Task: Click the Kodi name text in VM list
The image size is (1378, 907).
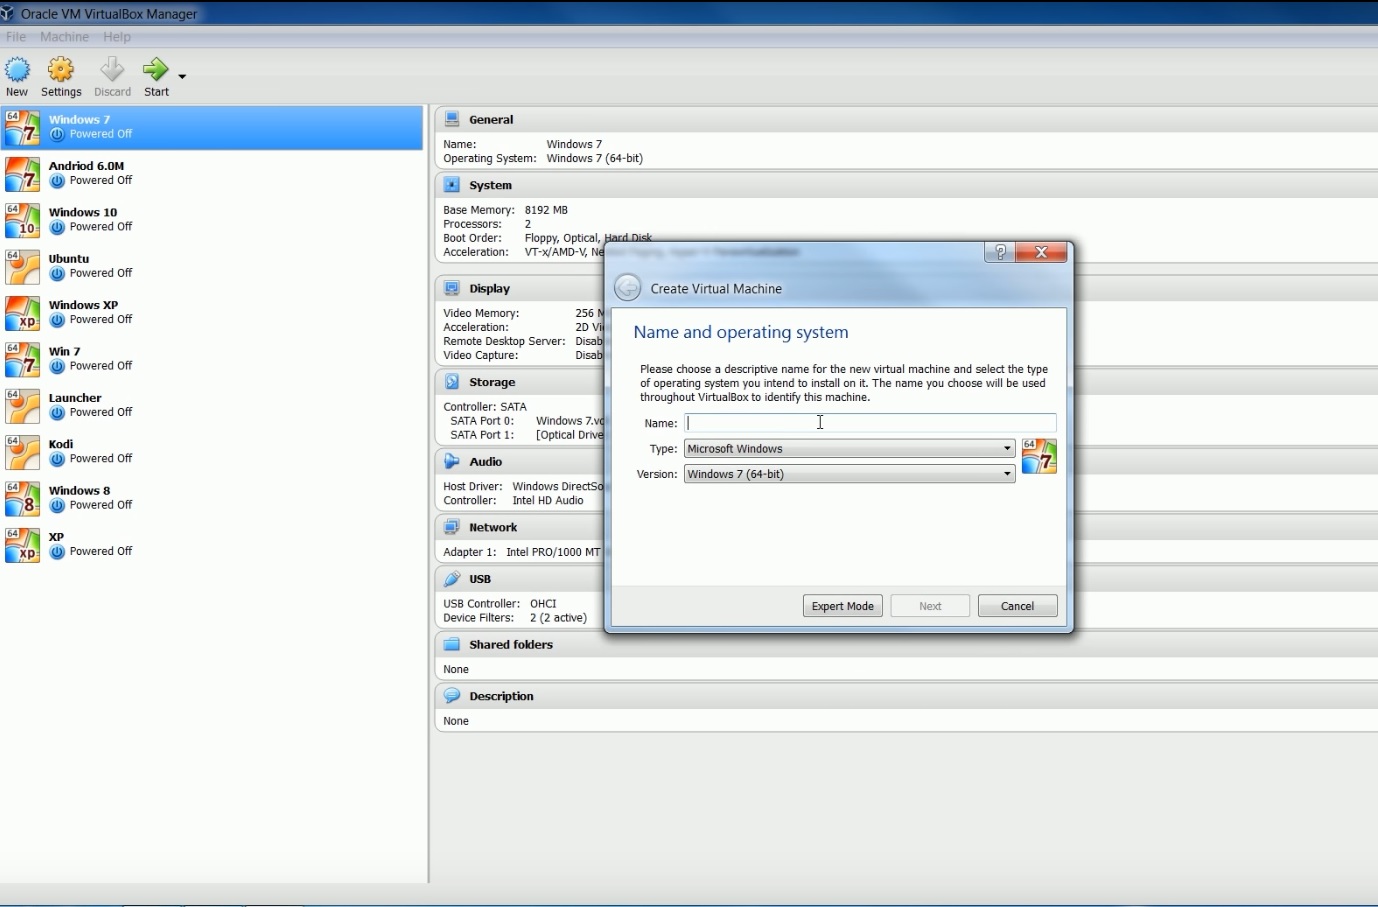Action: [61, 444]
